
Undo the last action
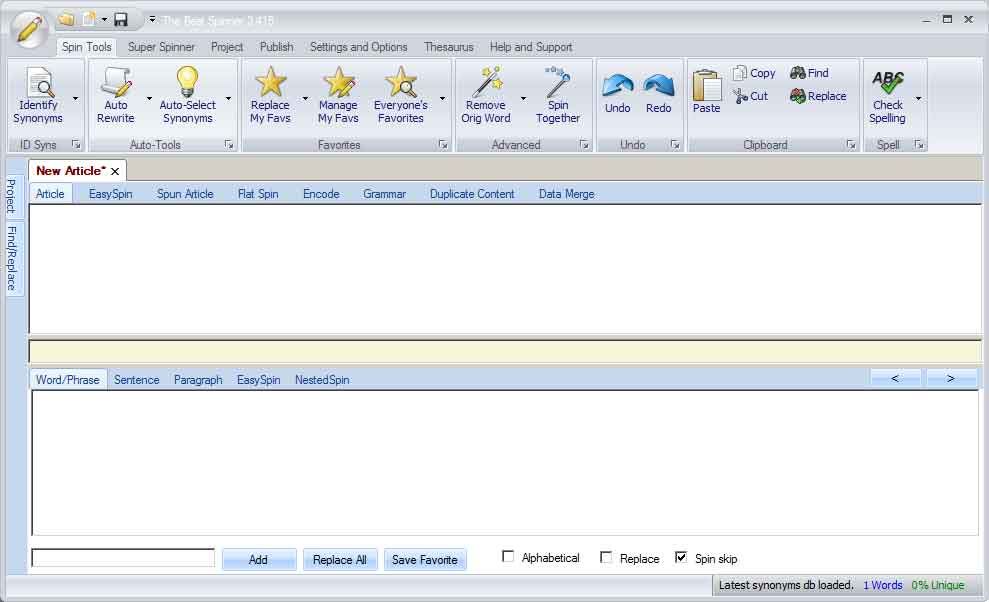(617, 93)
